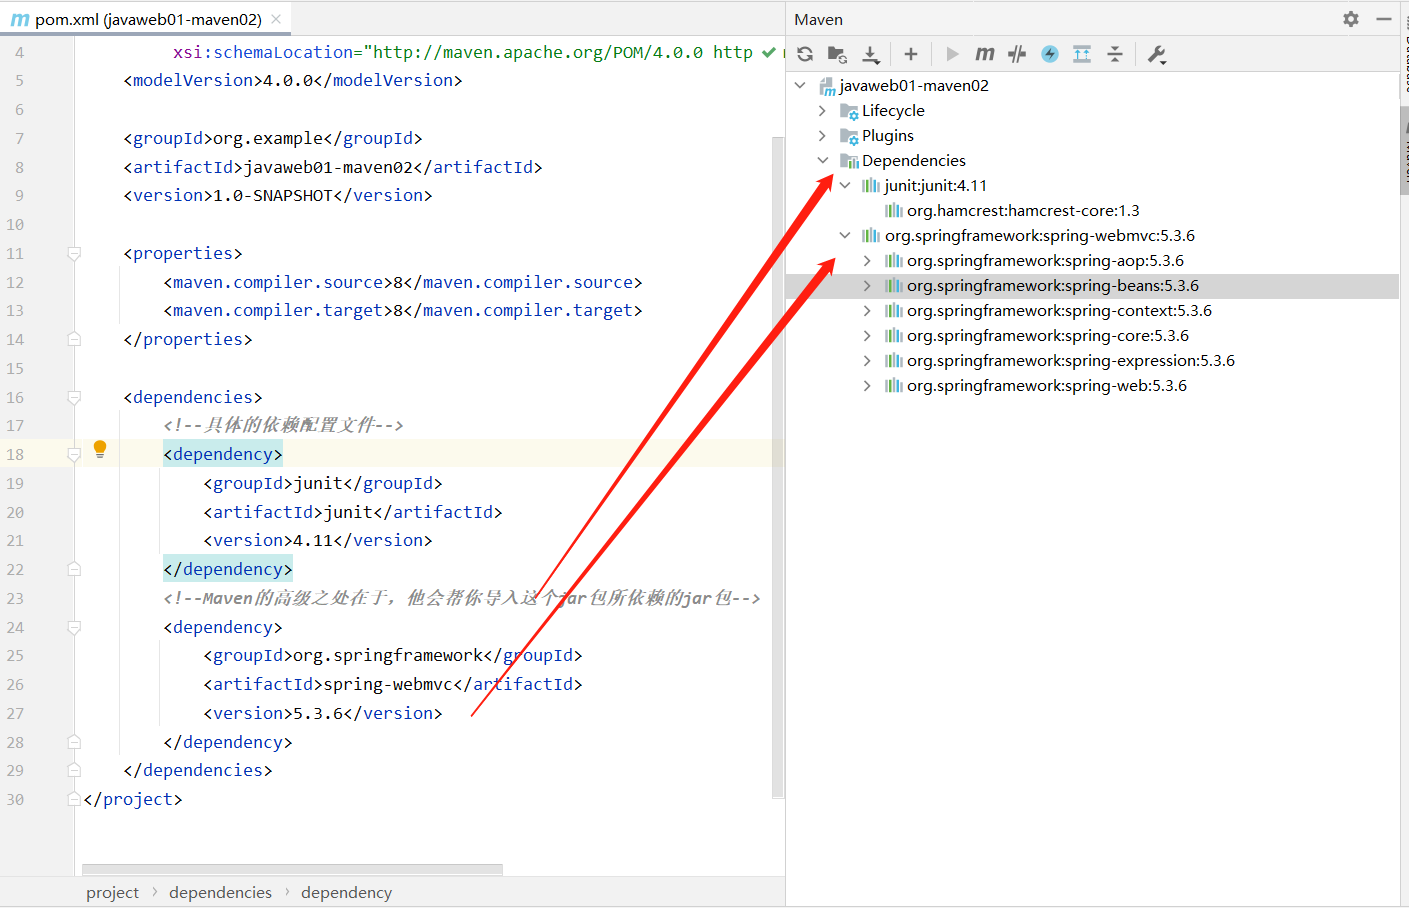1409x908 pixels.
Task: Close the pom.xml editor tab
Action: 276,19
